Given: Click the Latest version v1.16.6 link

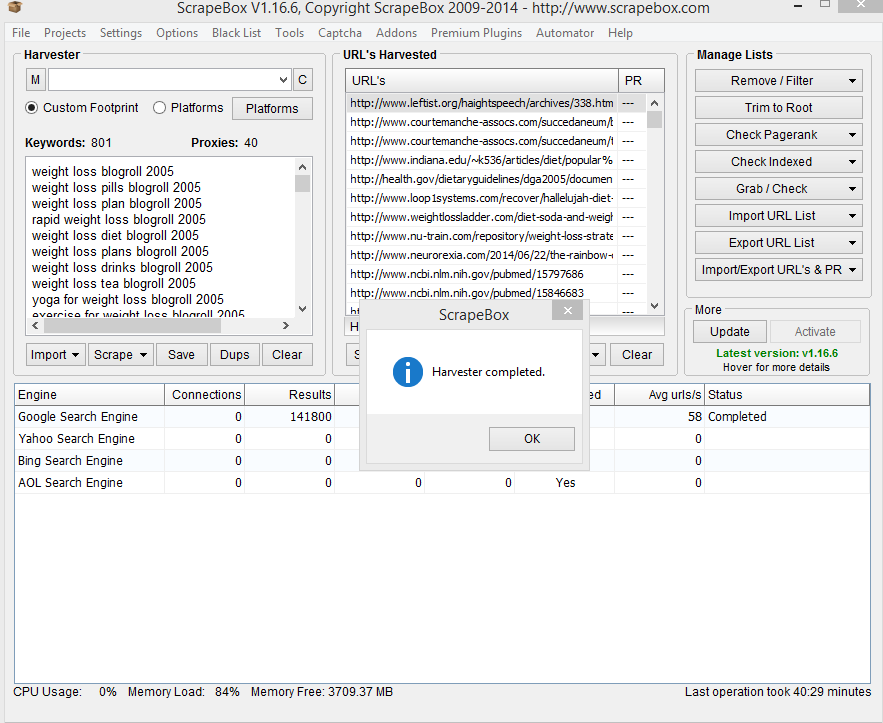Looking at the screenshot, I should click(777, 353).
